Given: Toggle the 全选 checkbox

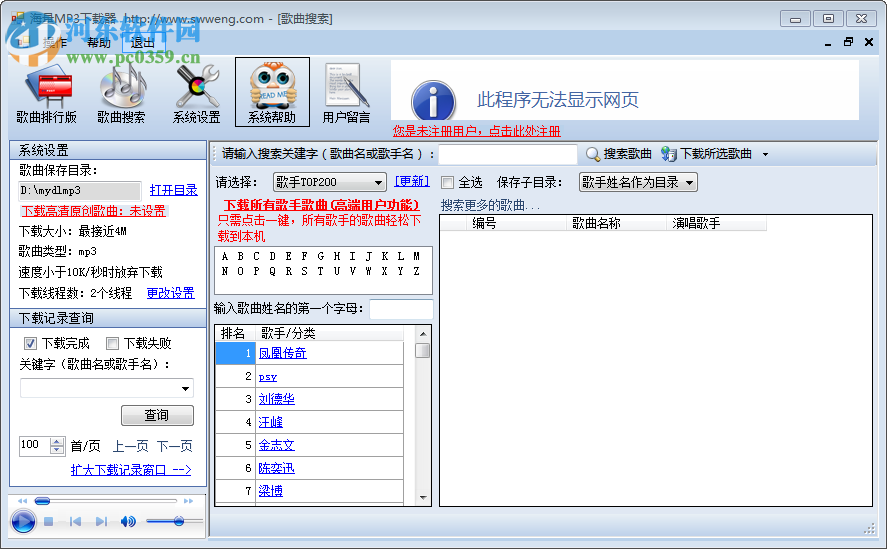Looking at the screenshot, I should coord(447,182).
